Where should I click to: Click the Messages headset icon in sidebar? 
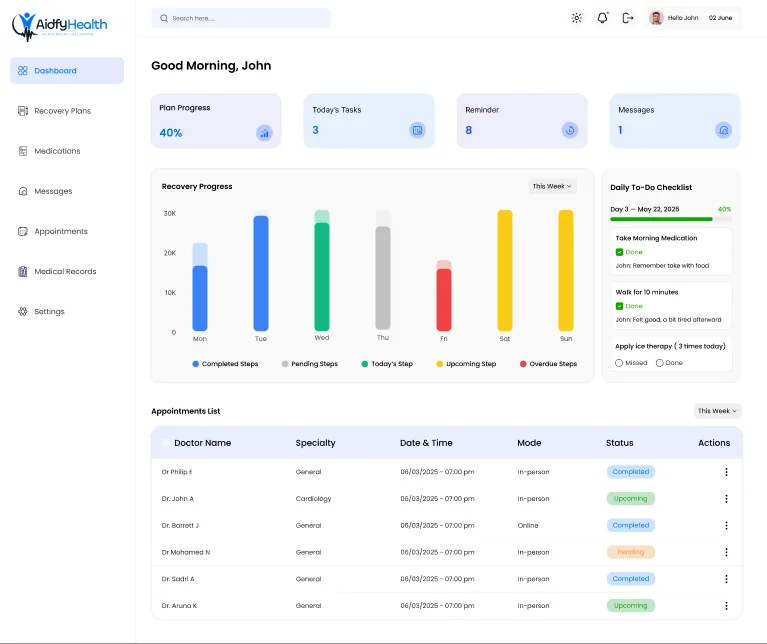coord(23,191)
